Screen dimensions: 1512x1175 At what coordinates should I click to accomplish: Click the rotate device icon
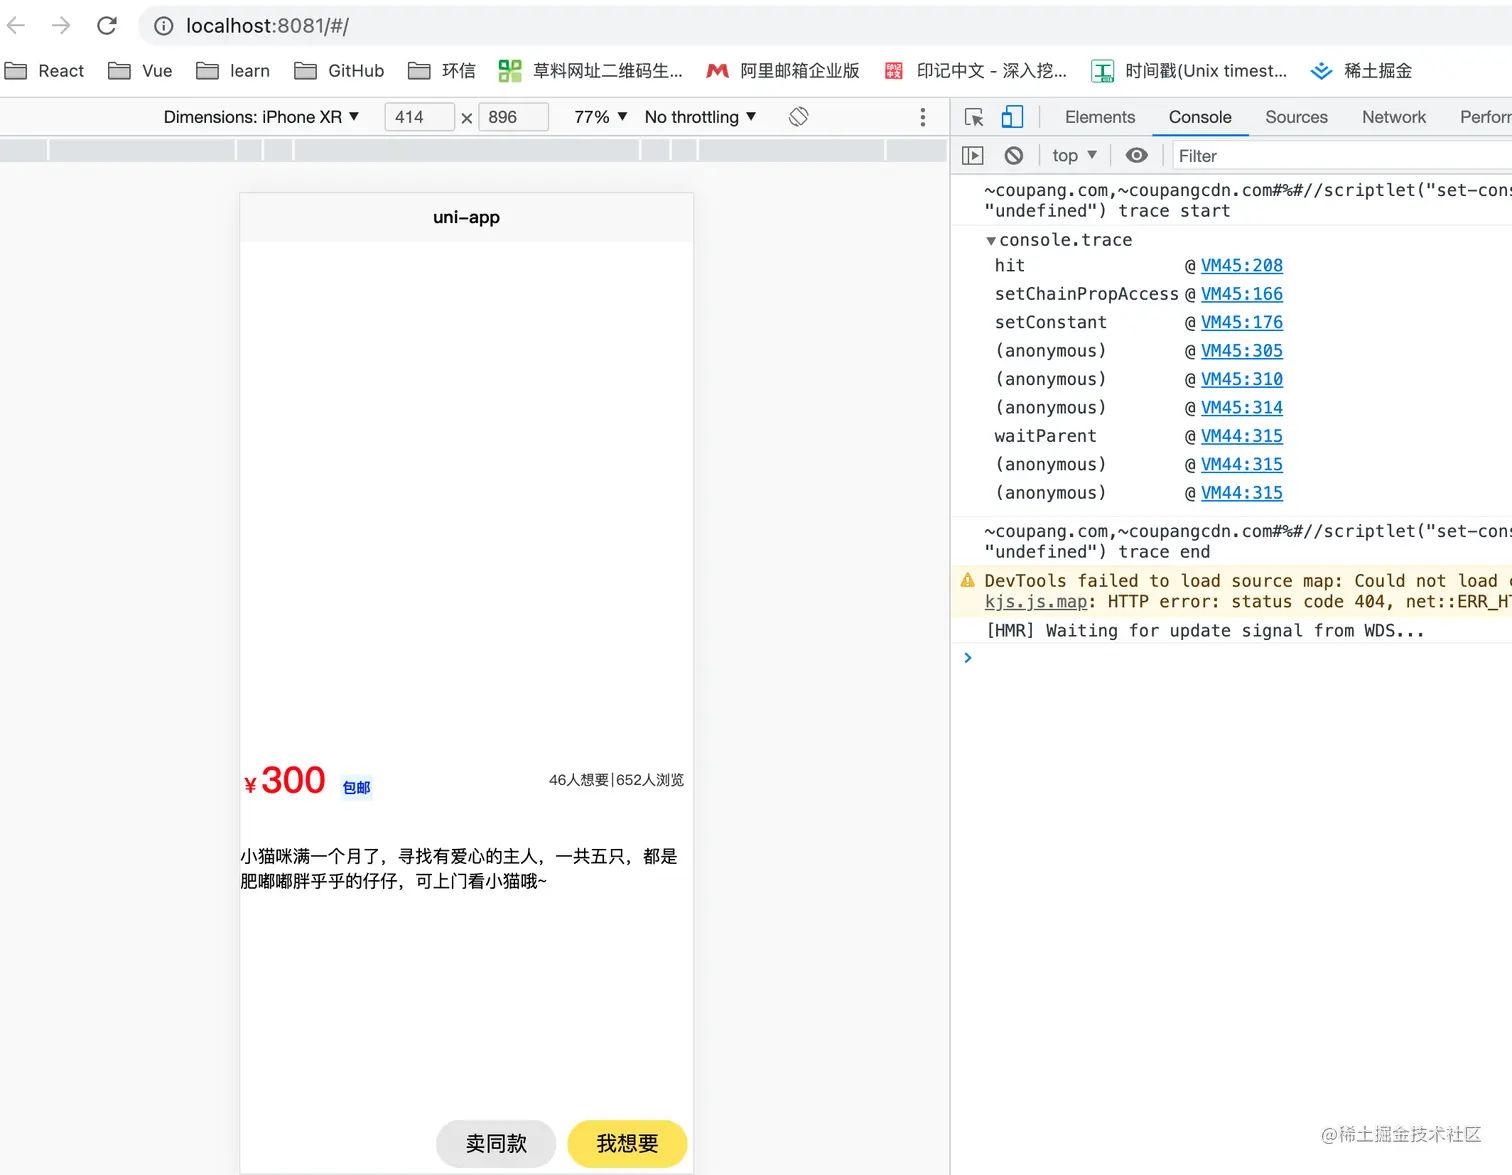(798, 117)
